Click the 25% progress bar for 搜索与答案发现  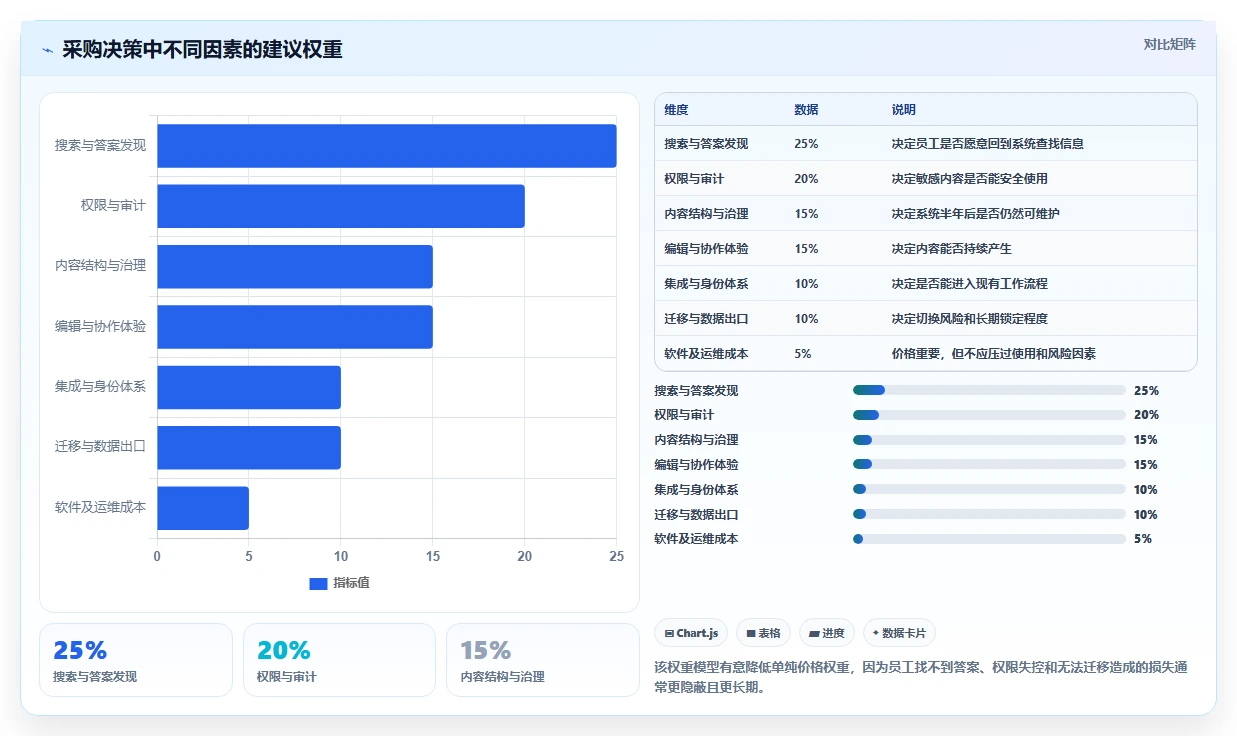989,390
